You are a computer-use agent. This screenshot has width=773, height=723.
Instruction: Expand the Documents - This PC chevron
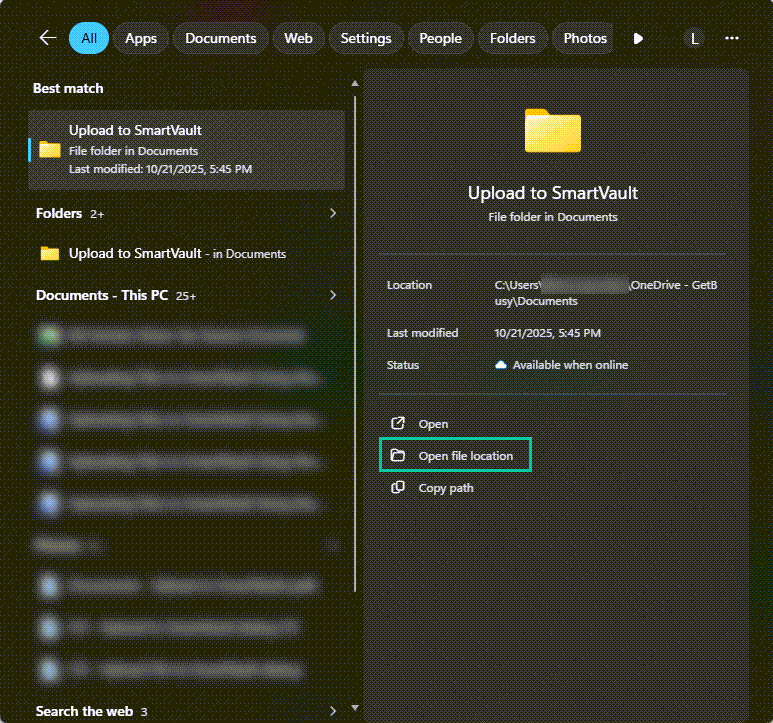(333, 295)
